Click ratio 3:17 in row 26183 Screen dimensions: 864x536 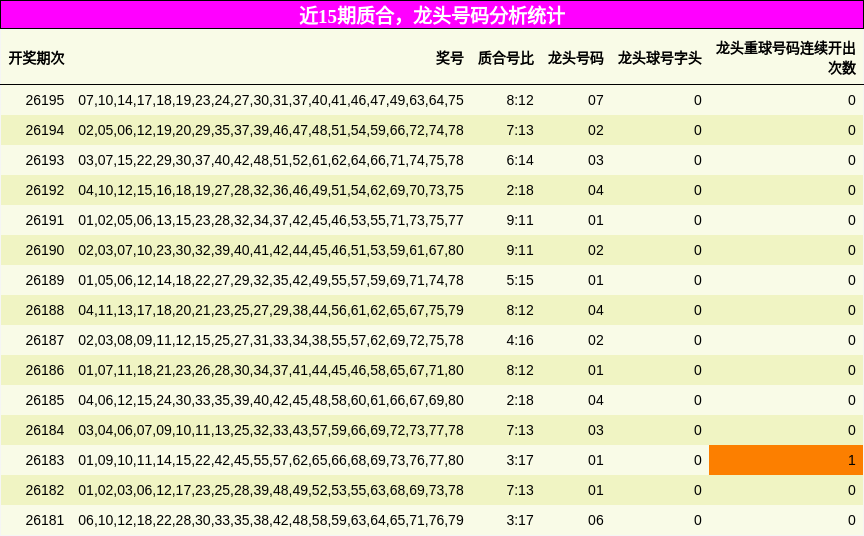(x=520, y=461)
